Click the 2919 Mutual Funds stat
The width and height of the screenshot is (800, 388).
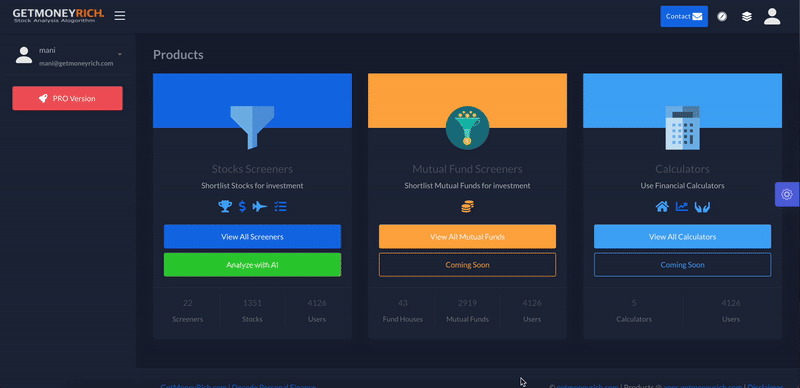(467, 311)
